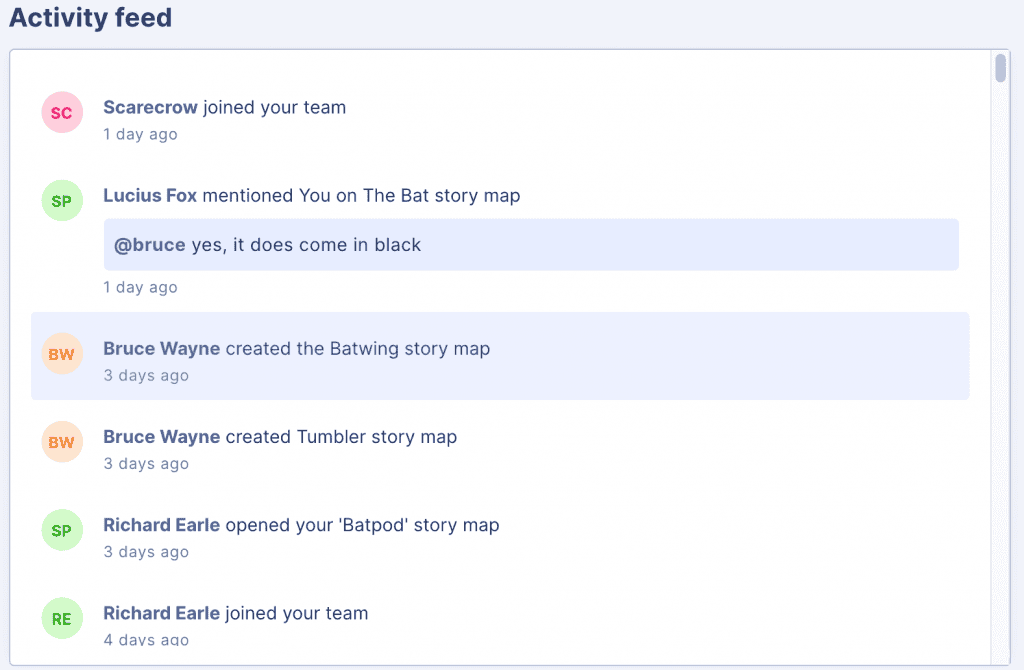Image resolution: width=1024 pixels, height=670 pixels.
Task: Click the SP avatar on the Batpod entry
Action: click(62, 530)
